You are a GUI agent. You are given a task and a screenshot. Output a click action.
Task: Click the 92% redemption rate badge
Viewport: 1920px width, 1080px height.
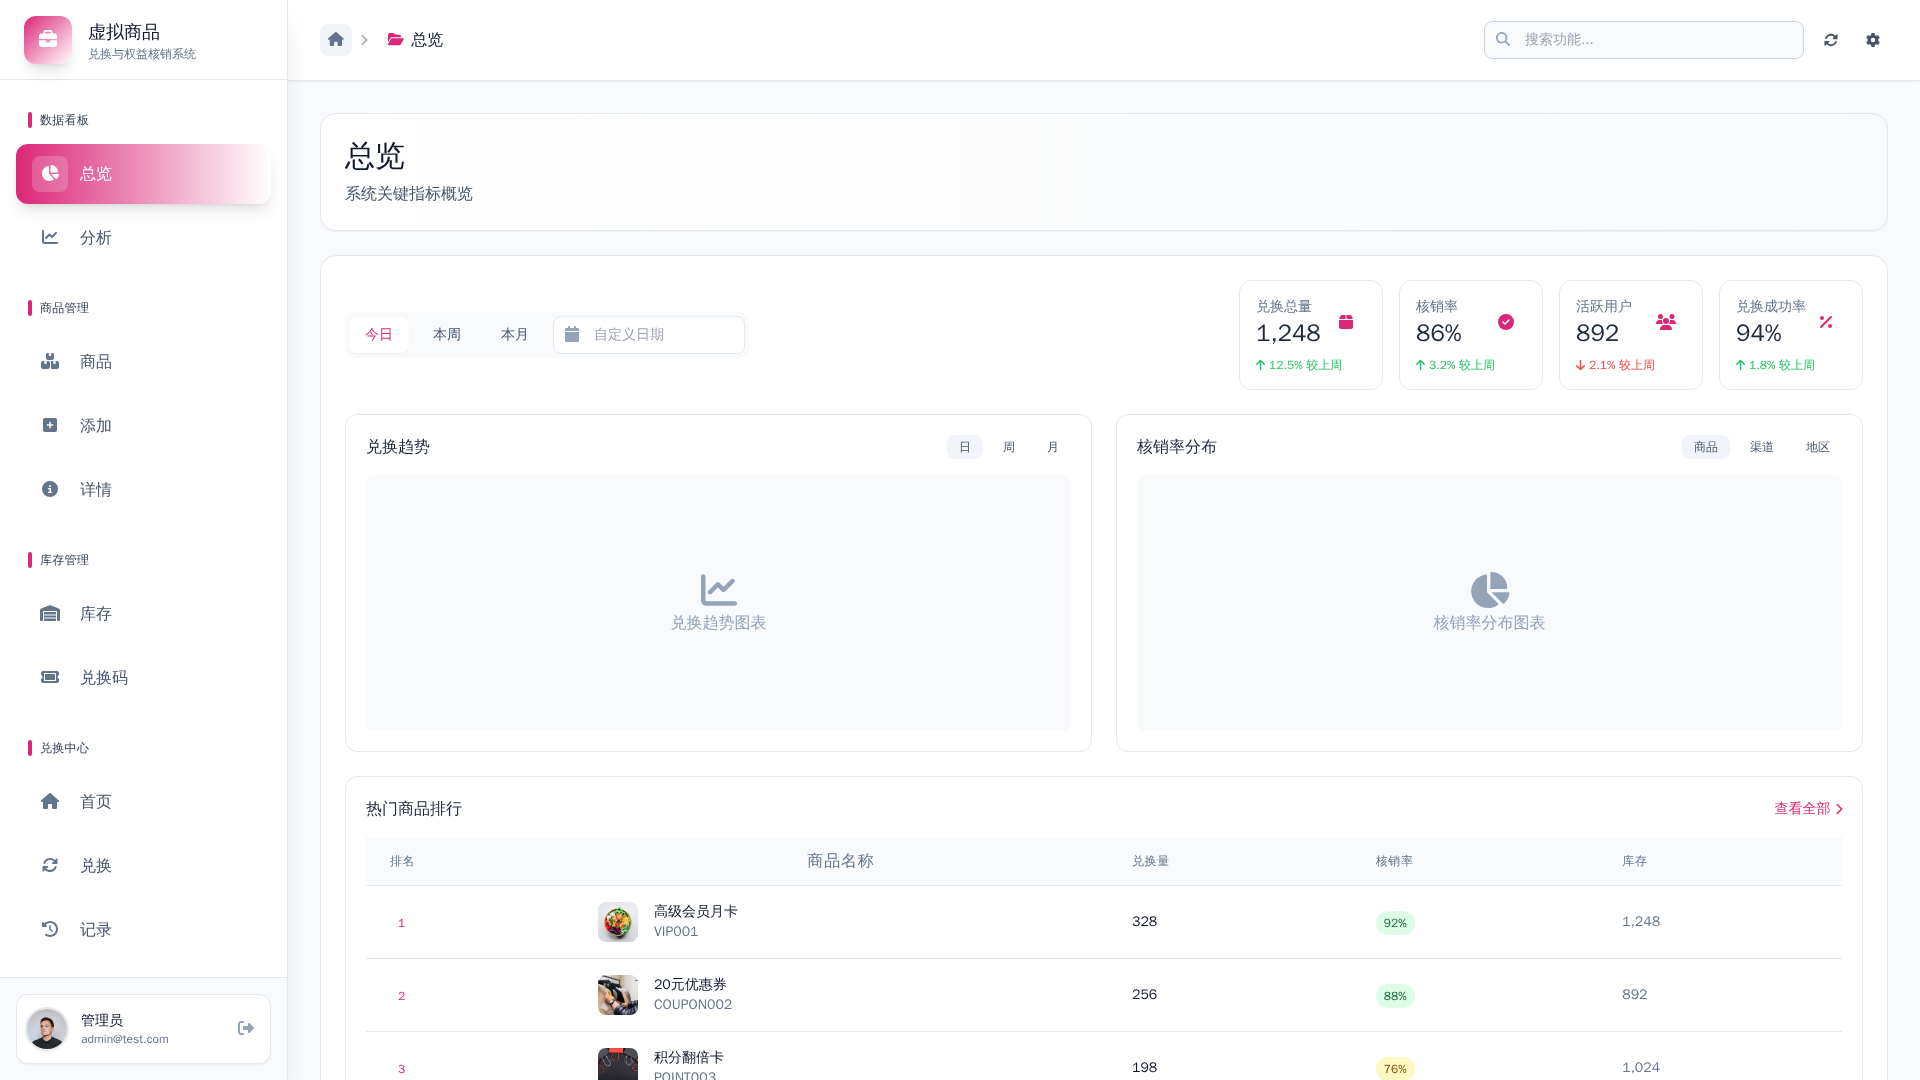coord(1395,923)
